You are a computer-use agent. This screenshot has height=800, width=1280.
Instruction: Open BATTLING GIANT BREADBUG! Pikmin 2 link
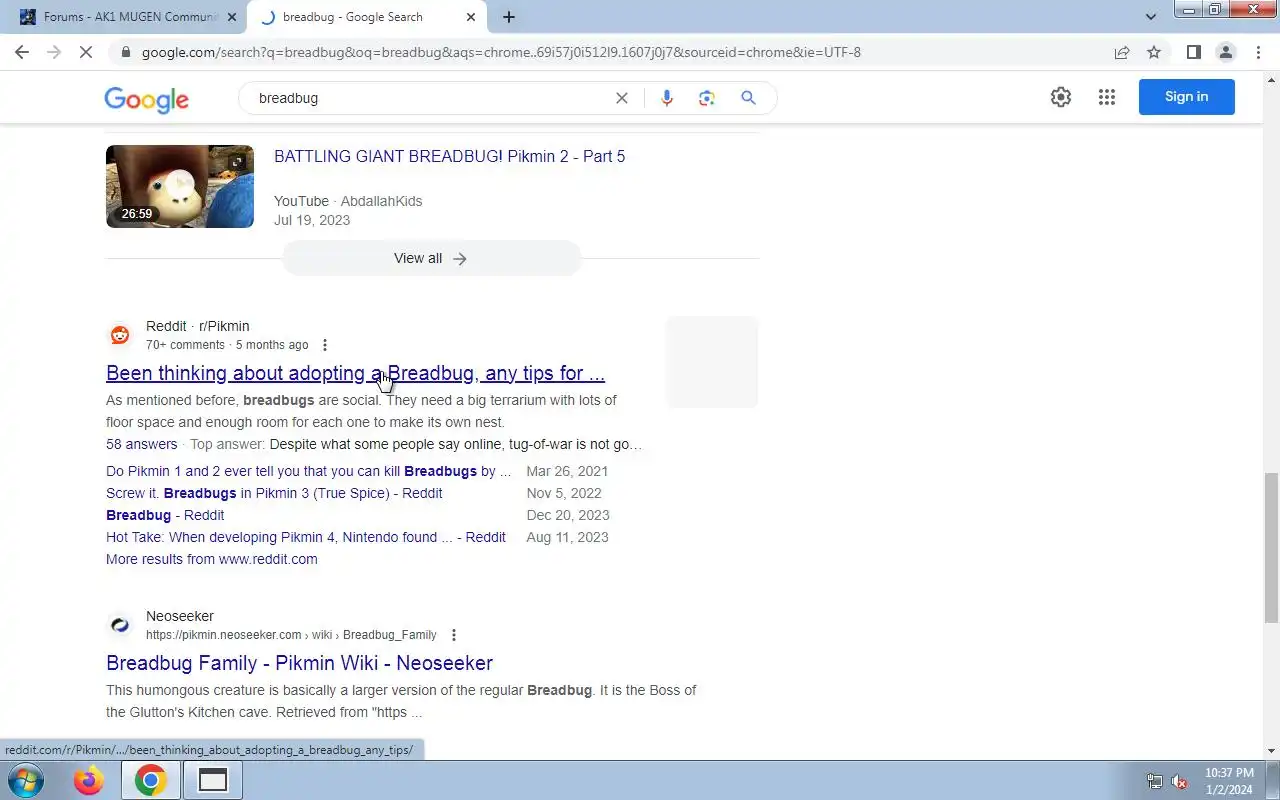tap(449, 156)
